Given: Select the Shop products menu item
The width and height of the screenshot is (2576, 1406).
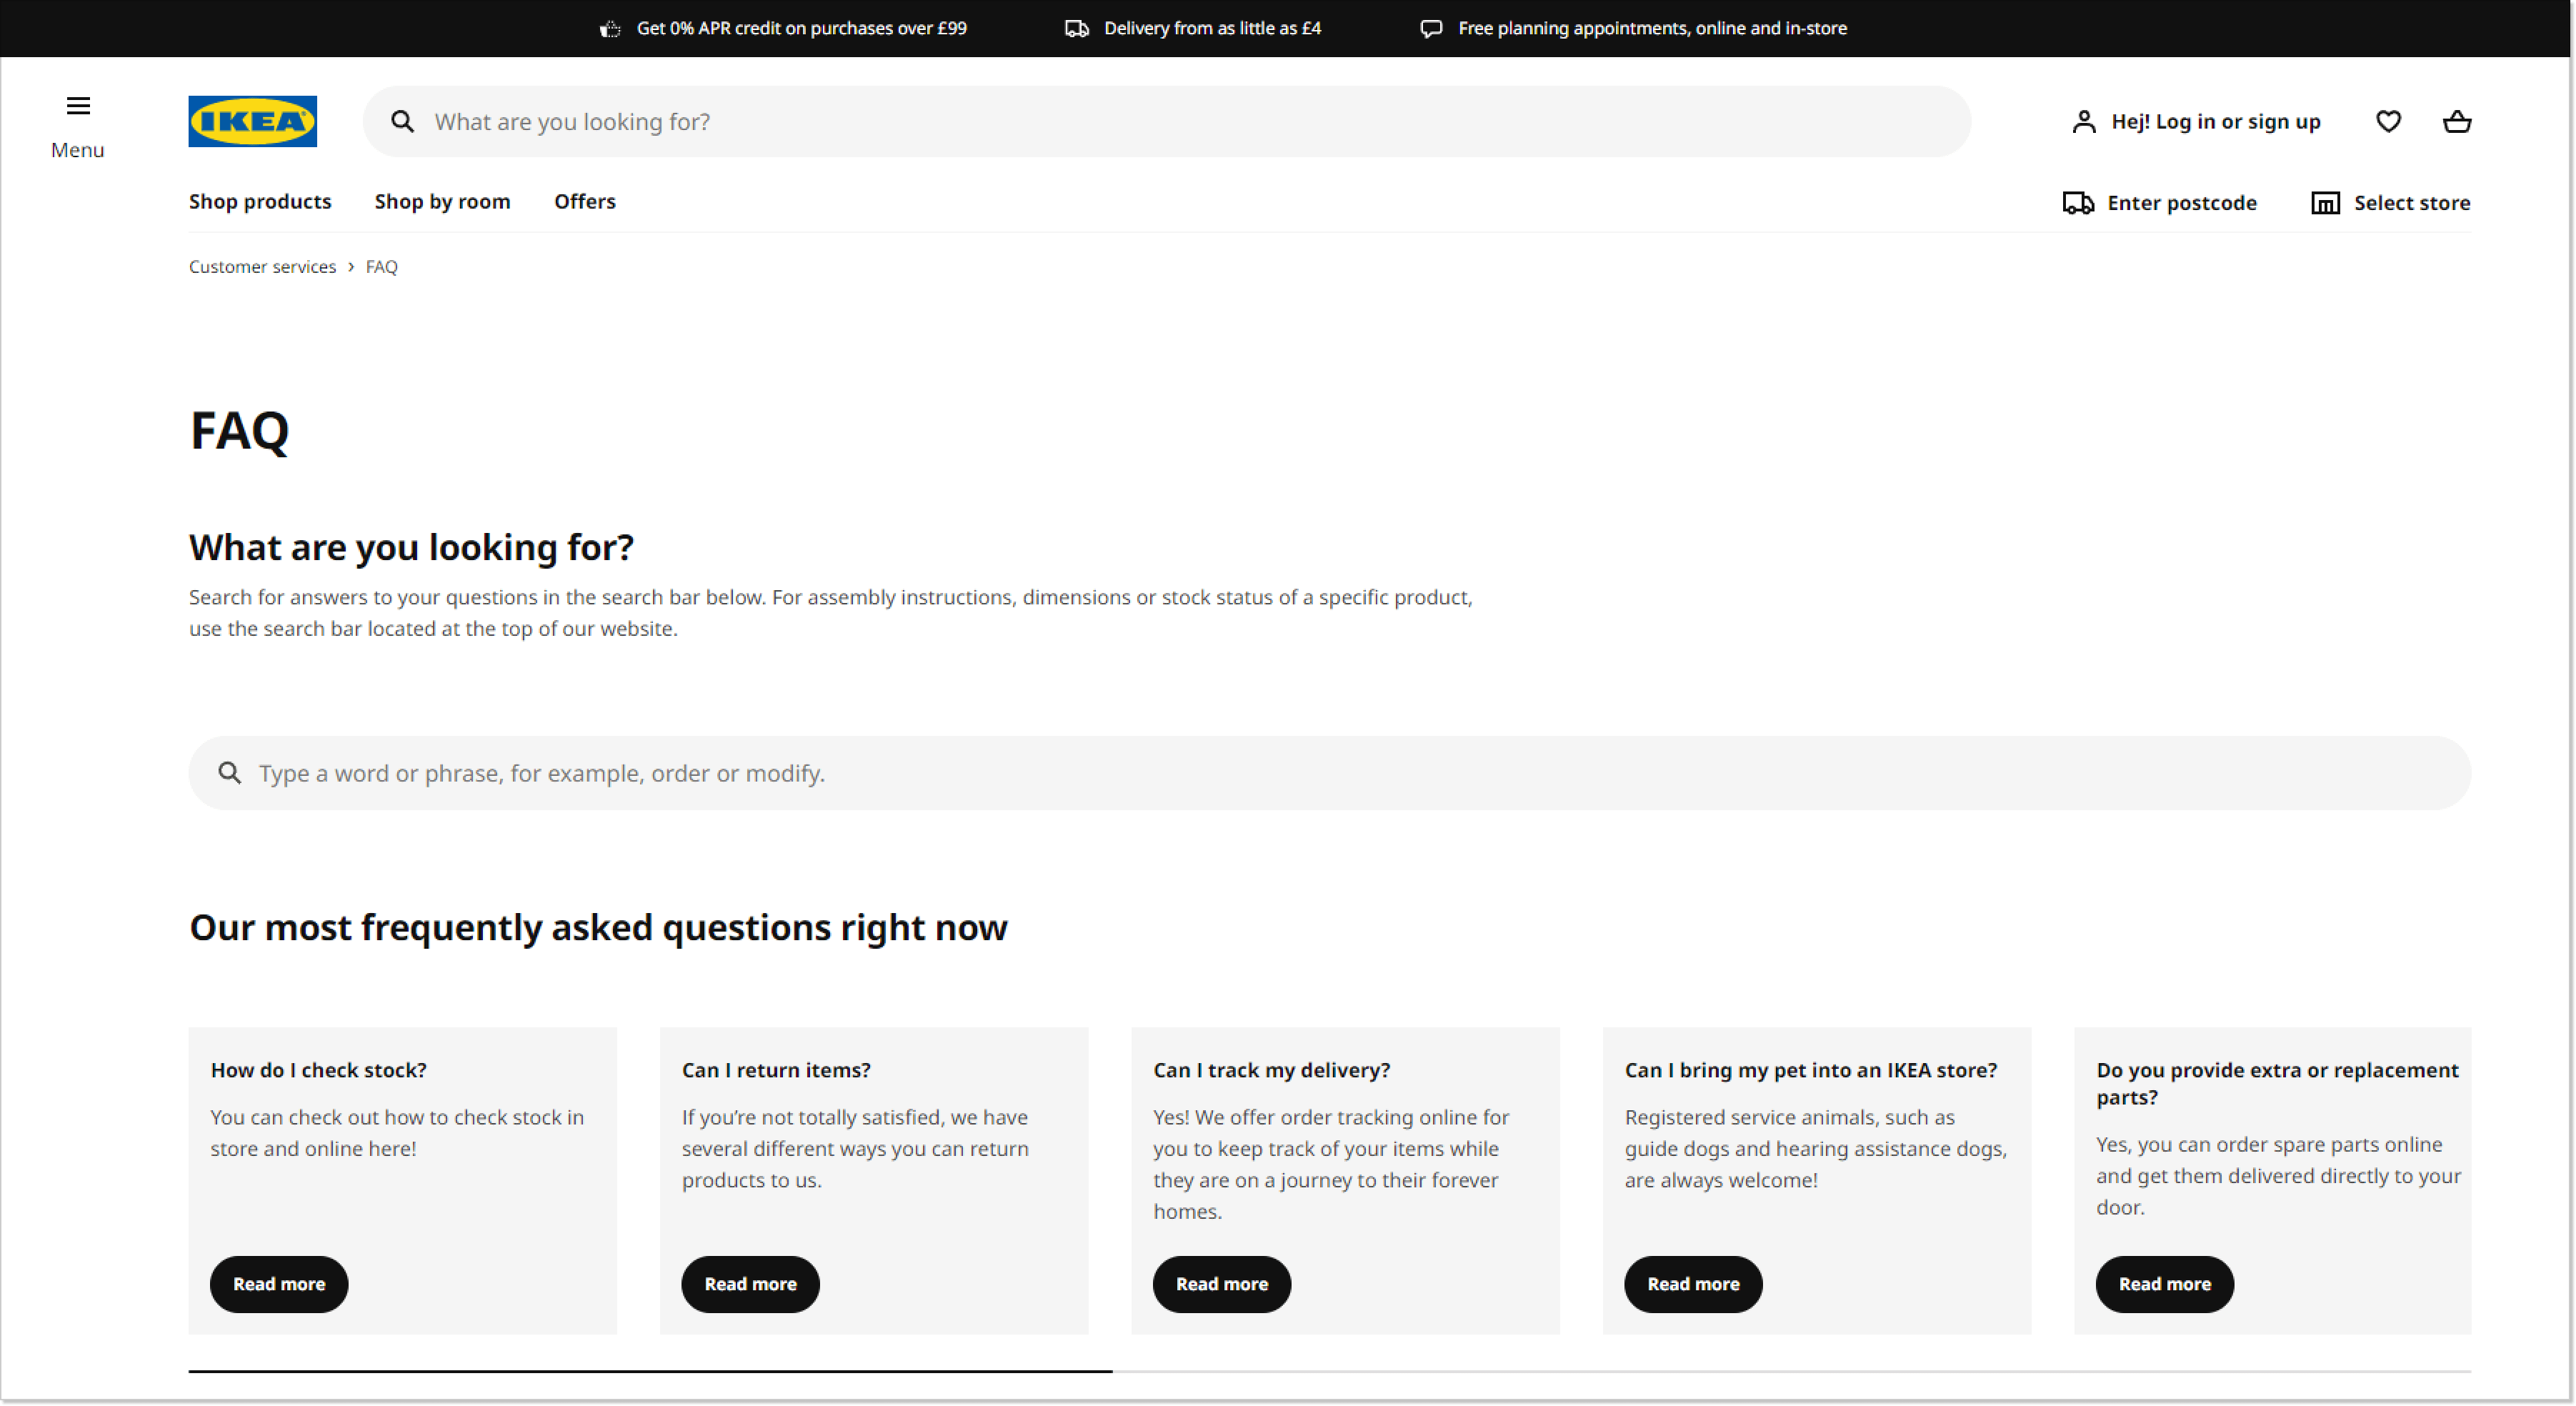Looking at the screenshot, I should click(x=260, y=201).
